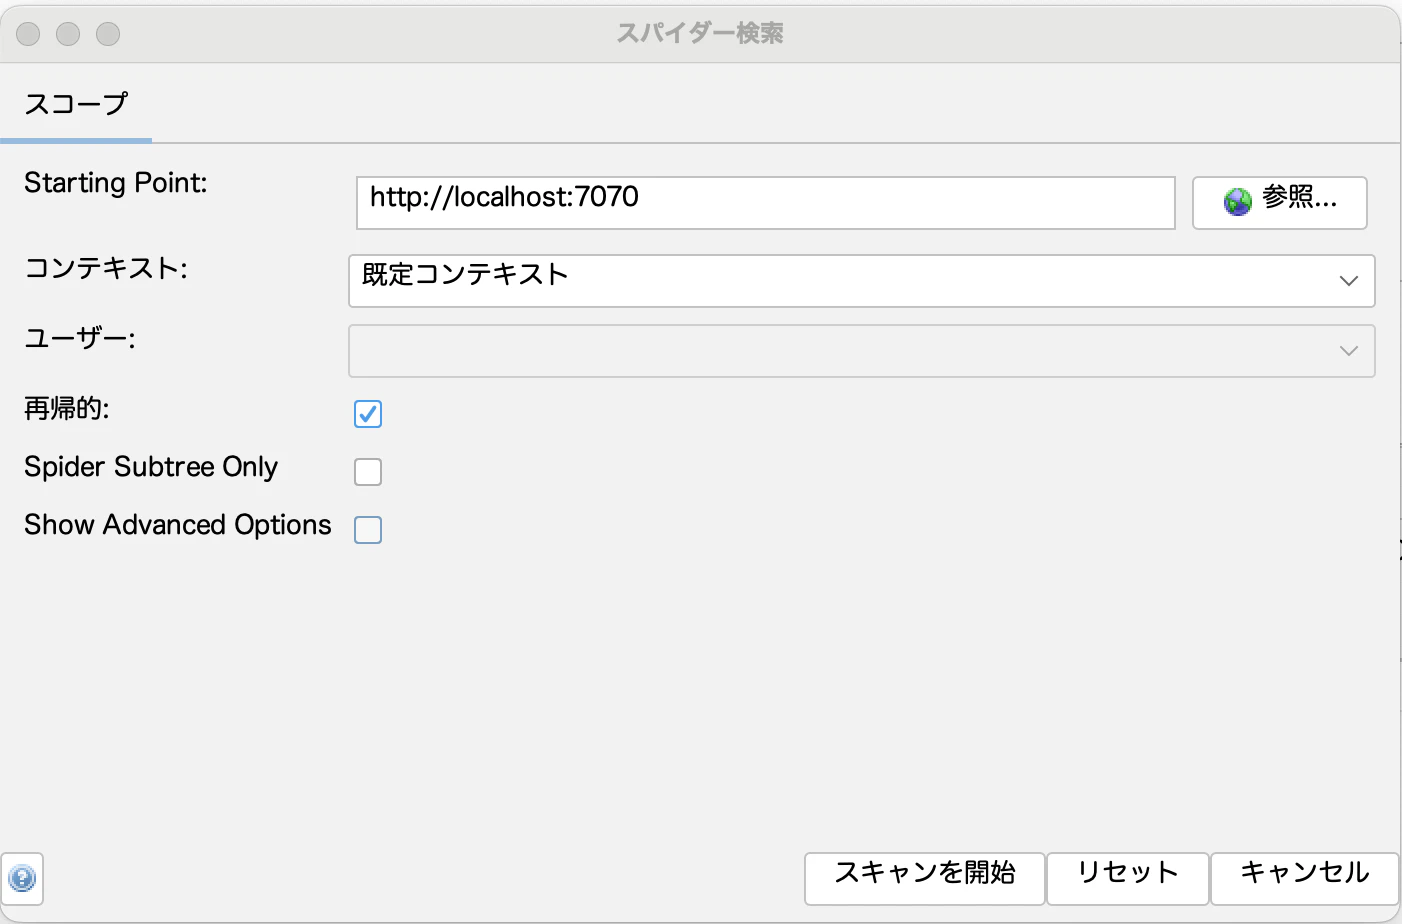This screenshot has height=924, width=1402.
Task: Click the コンテキスト label
Action: [106, 268]
